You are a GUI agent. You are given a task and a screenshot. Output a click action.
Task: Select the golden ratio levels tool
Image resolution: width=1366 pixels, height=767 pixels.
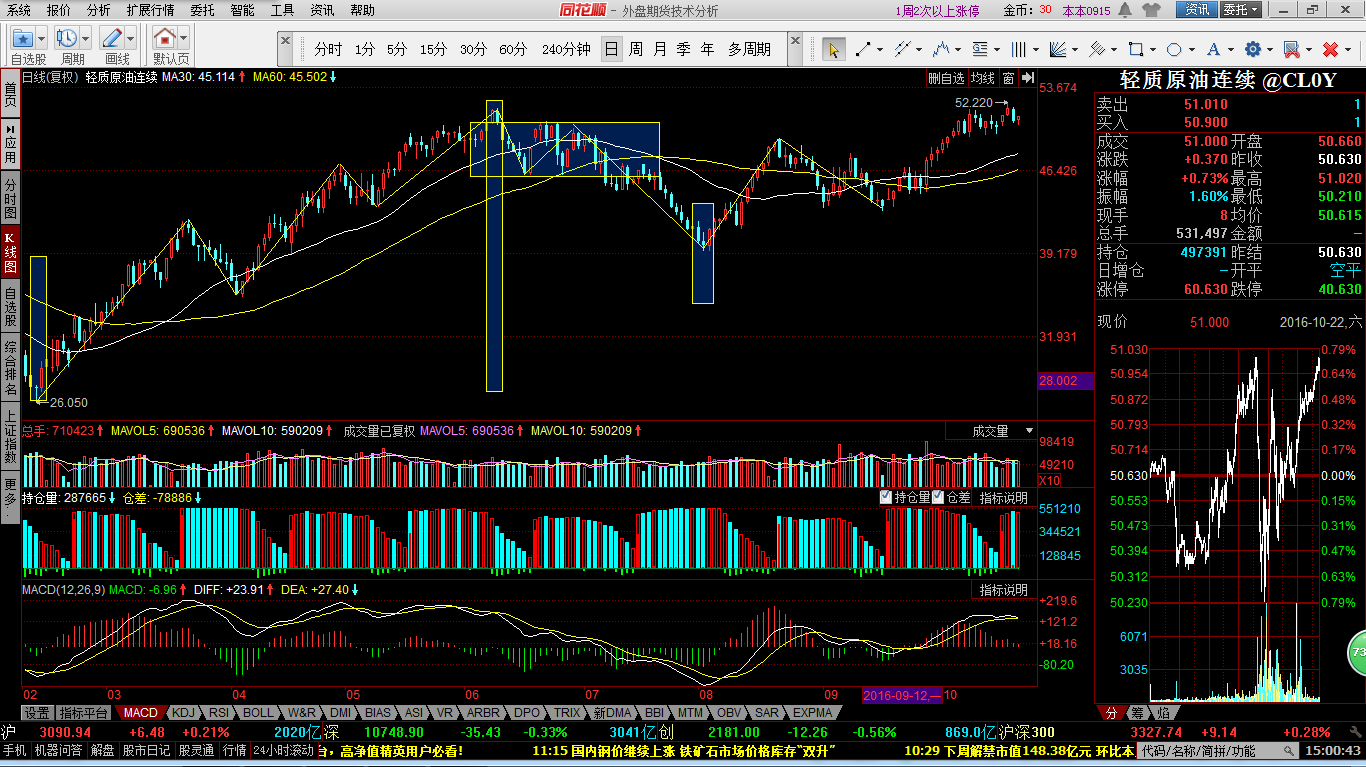[980, 49]
